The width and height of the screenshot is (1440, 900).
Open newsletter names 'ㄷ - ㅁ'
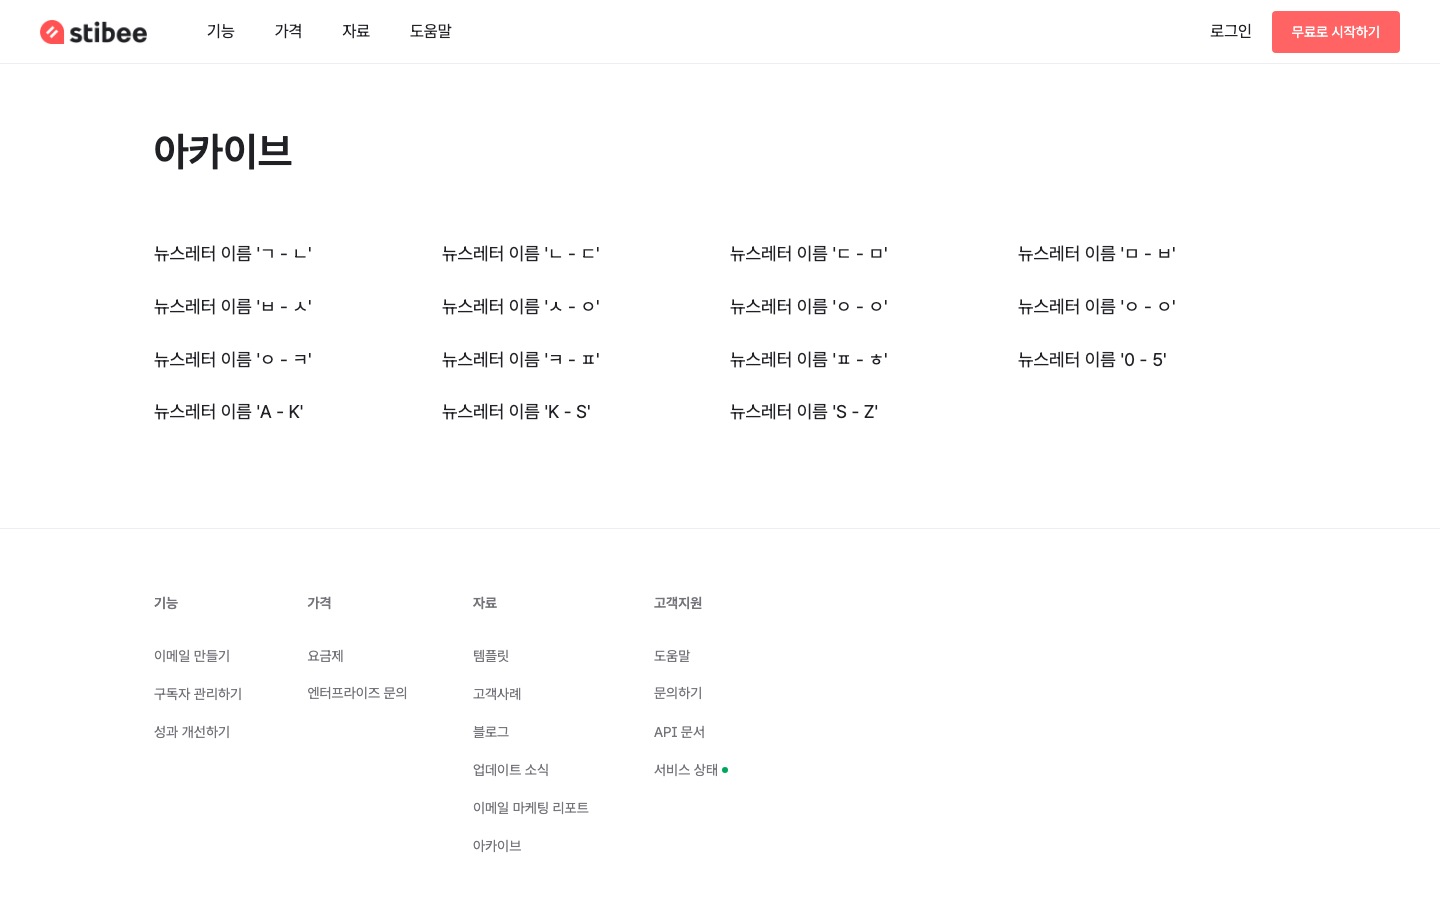pyautogui.click(x=809, y=254)
